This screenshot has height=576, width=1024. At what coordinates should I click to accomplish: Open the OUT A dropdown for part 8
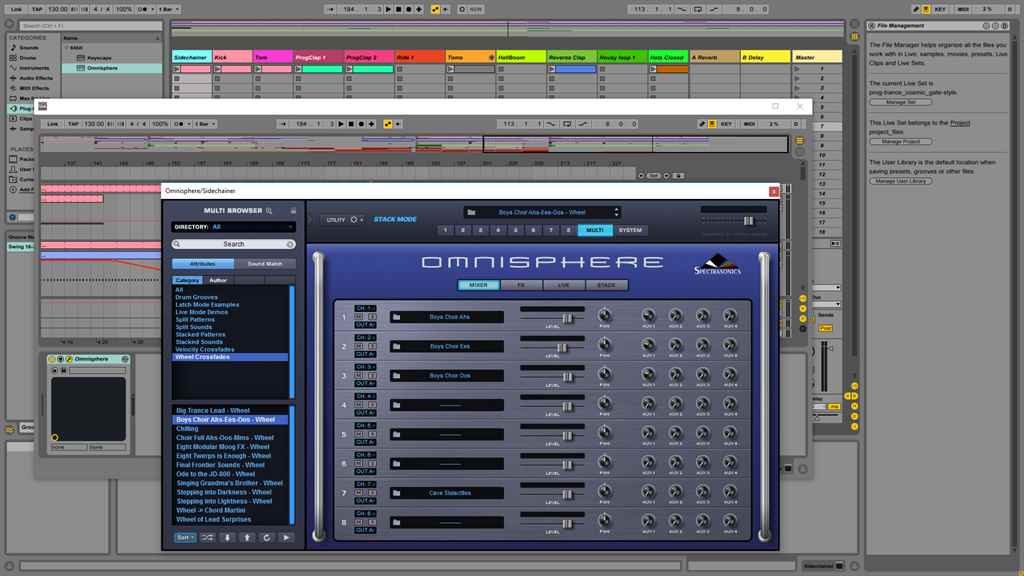(365, 530)
